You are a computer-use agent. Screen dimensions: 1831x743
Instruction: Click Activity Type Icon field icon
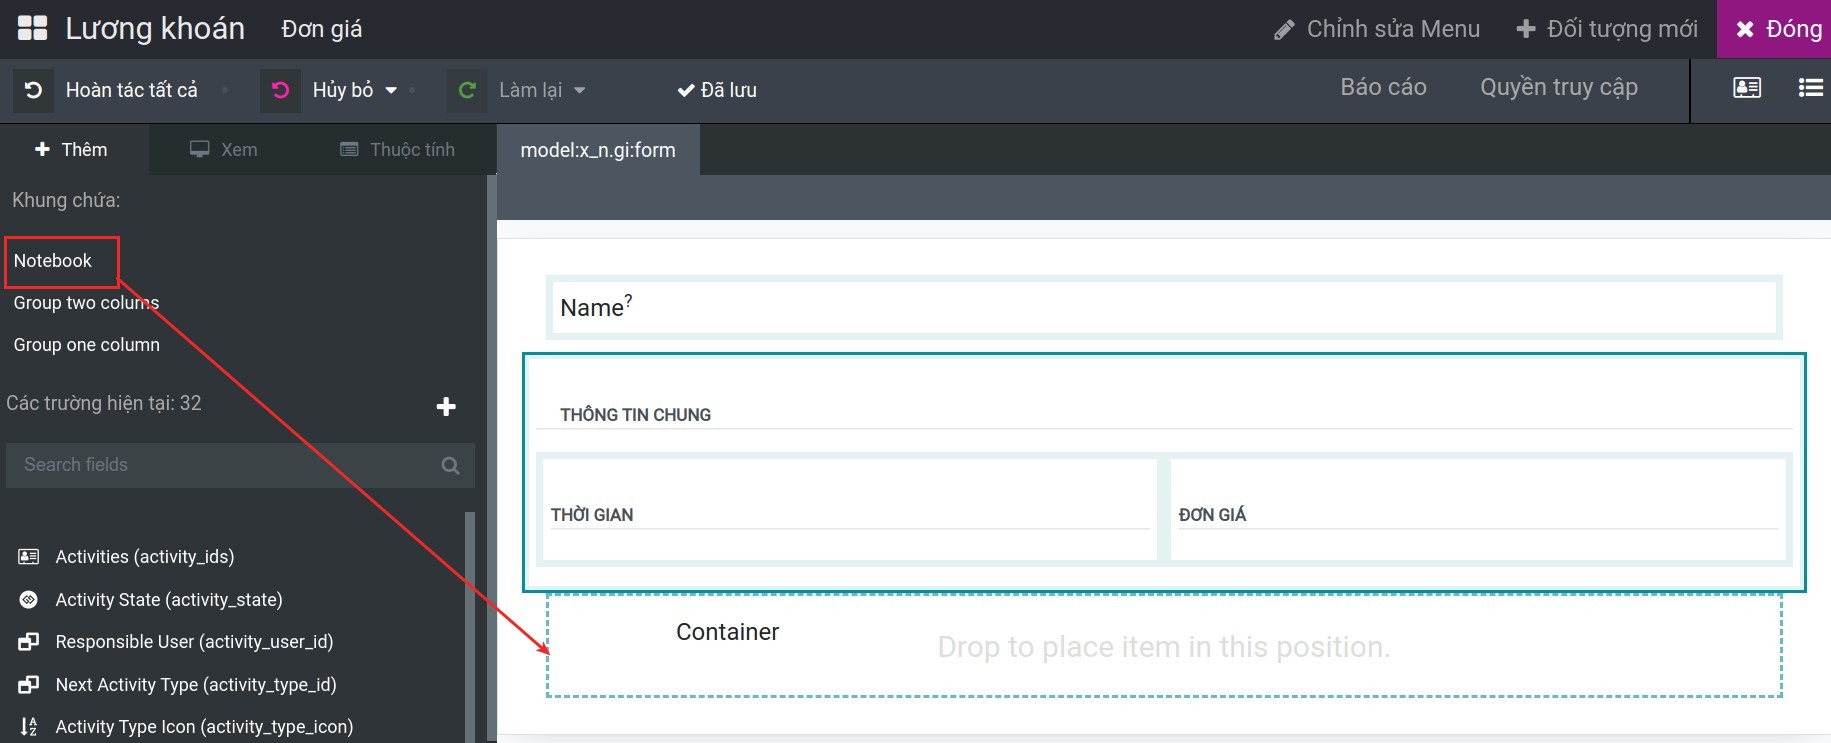pyautogui.click(x=29, y=727)
